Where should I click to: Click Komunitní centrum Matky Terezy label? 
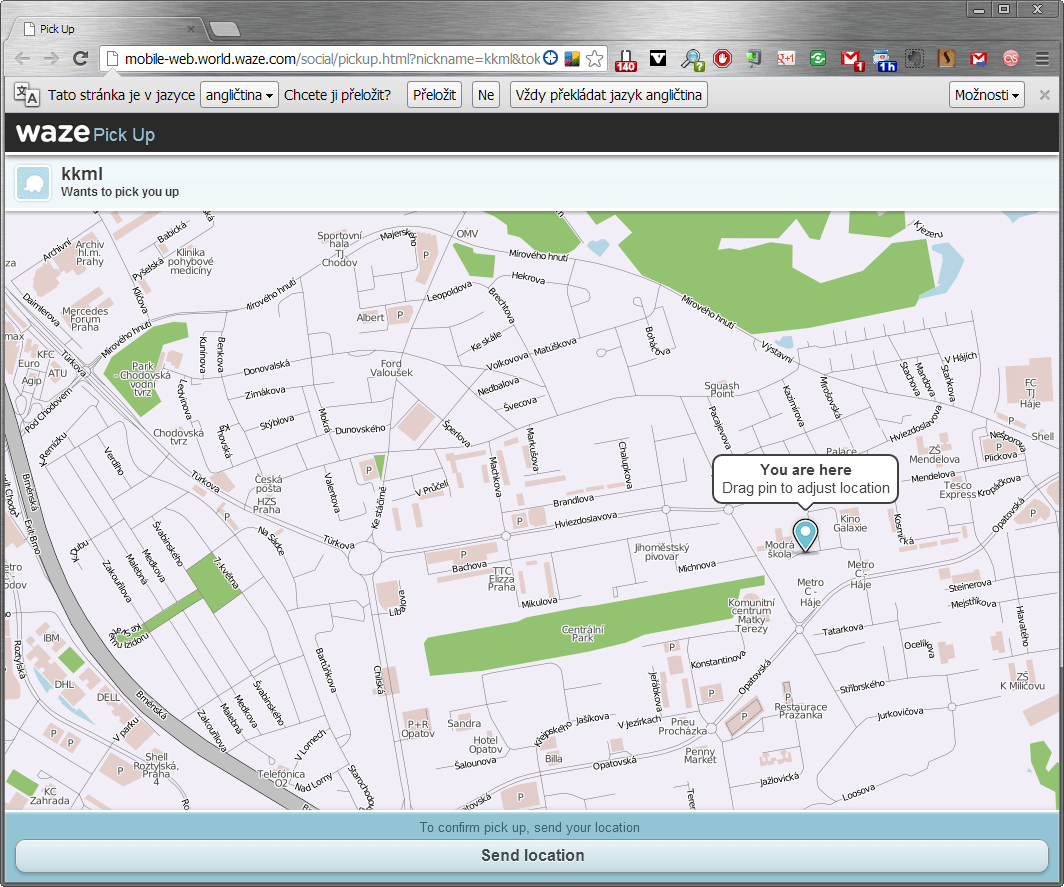click(x=751, y=615)
